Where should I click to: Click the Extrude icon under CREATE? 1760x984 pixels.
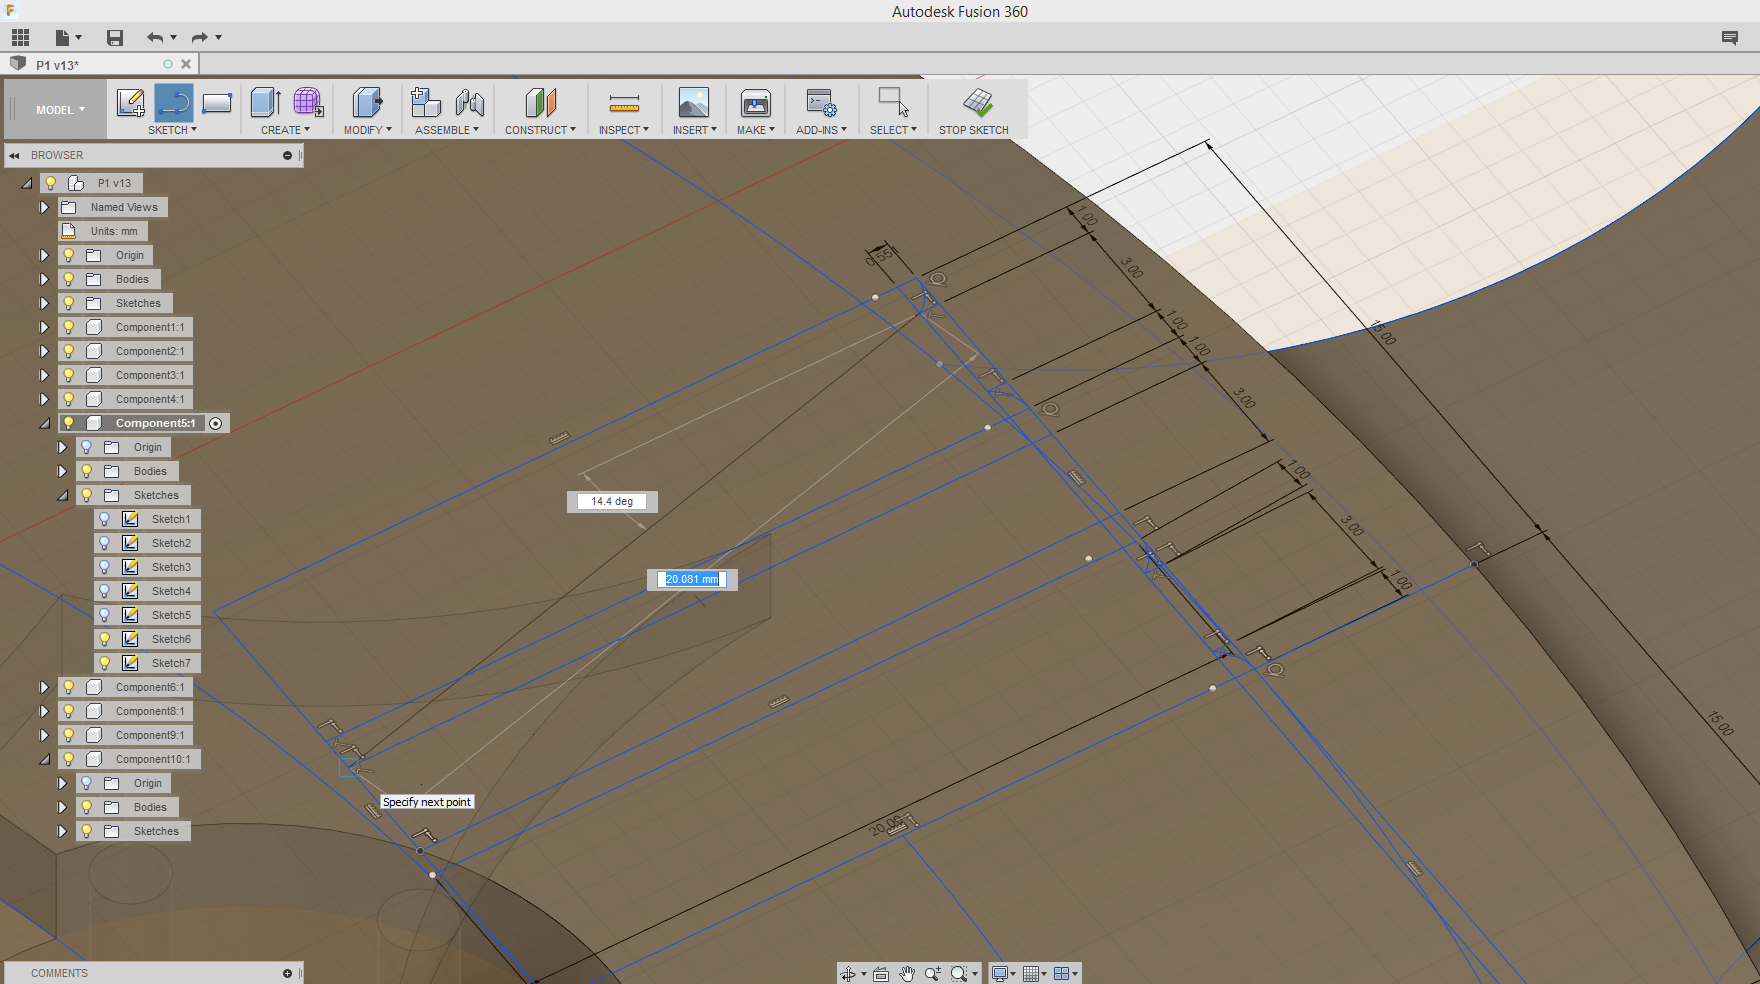click(265, 102)
